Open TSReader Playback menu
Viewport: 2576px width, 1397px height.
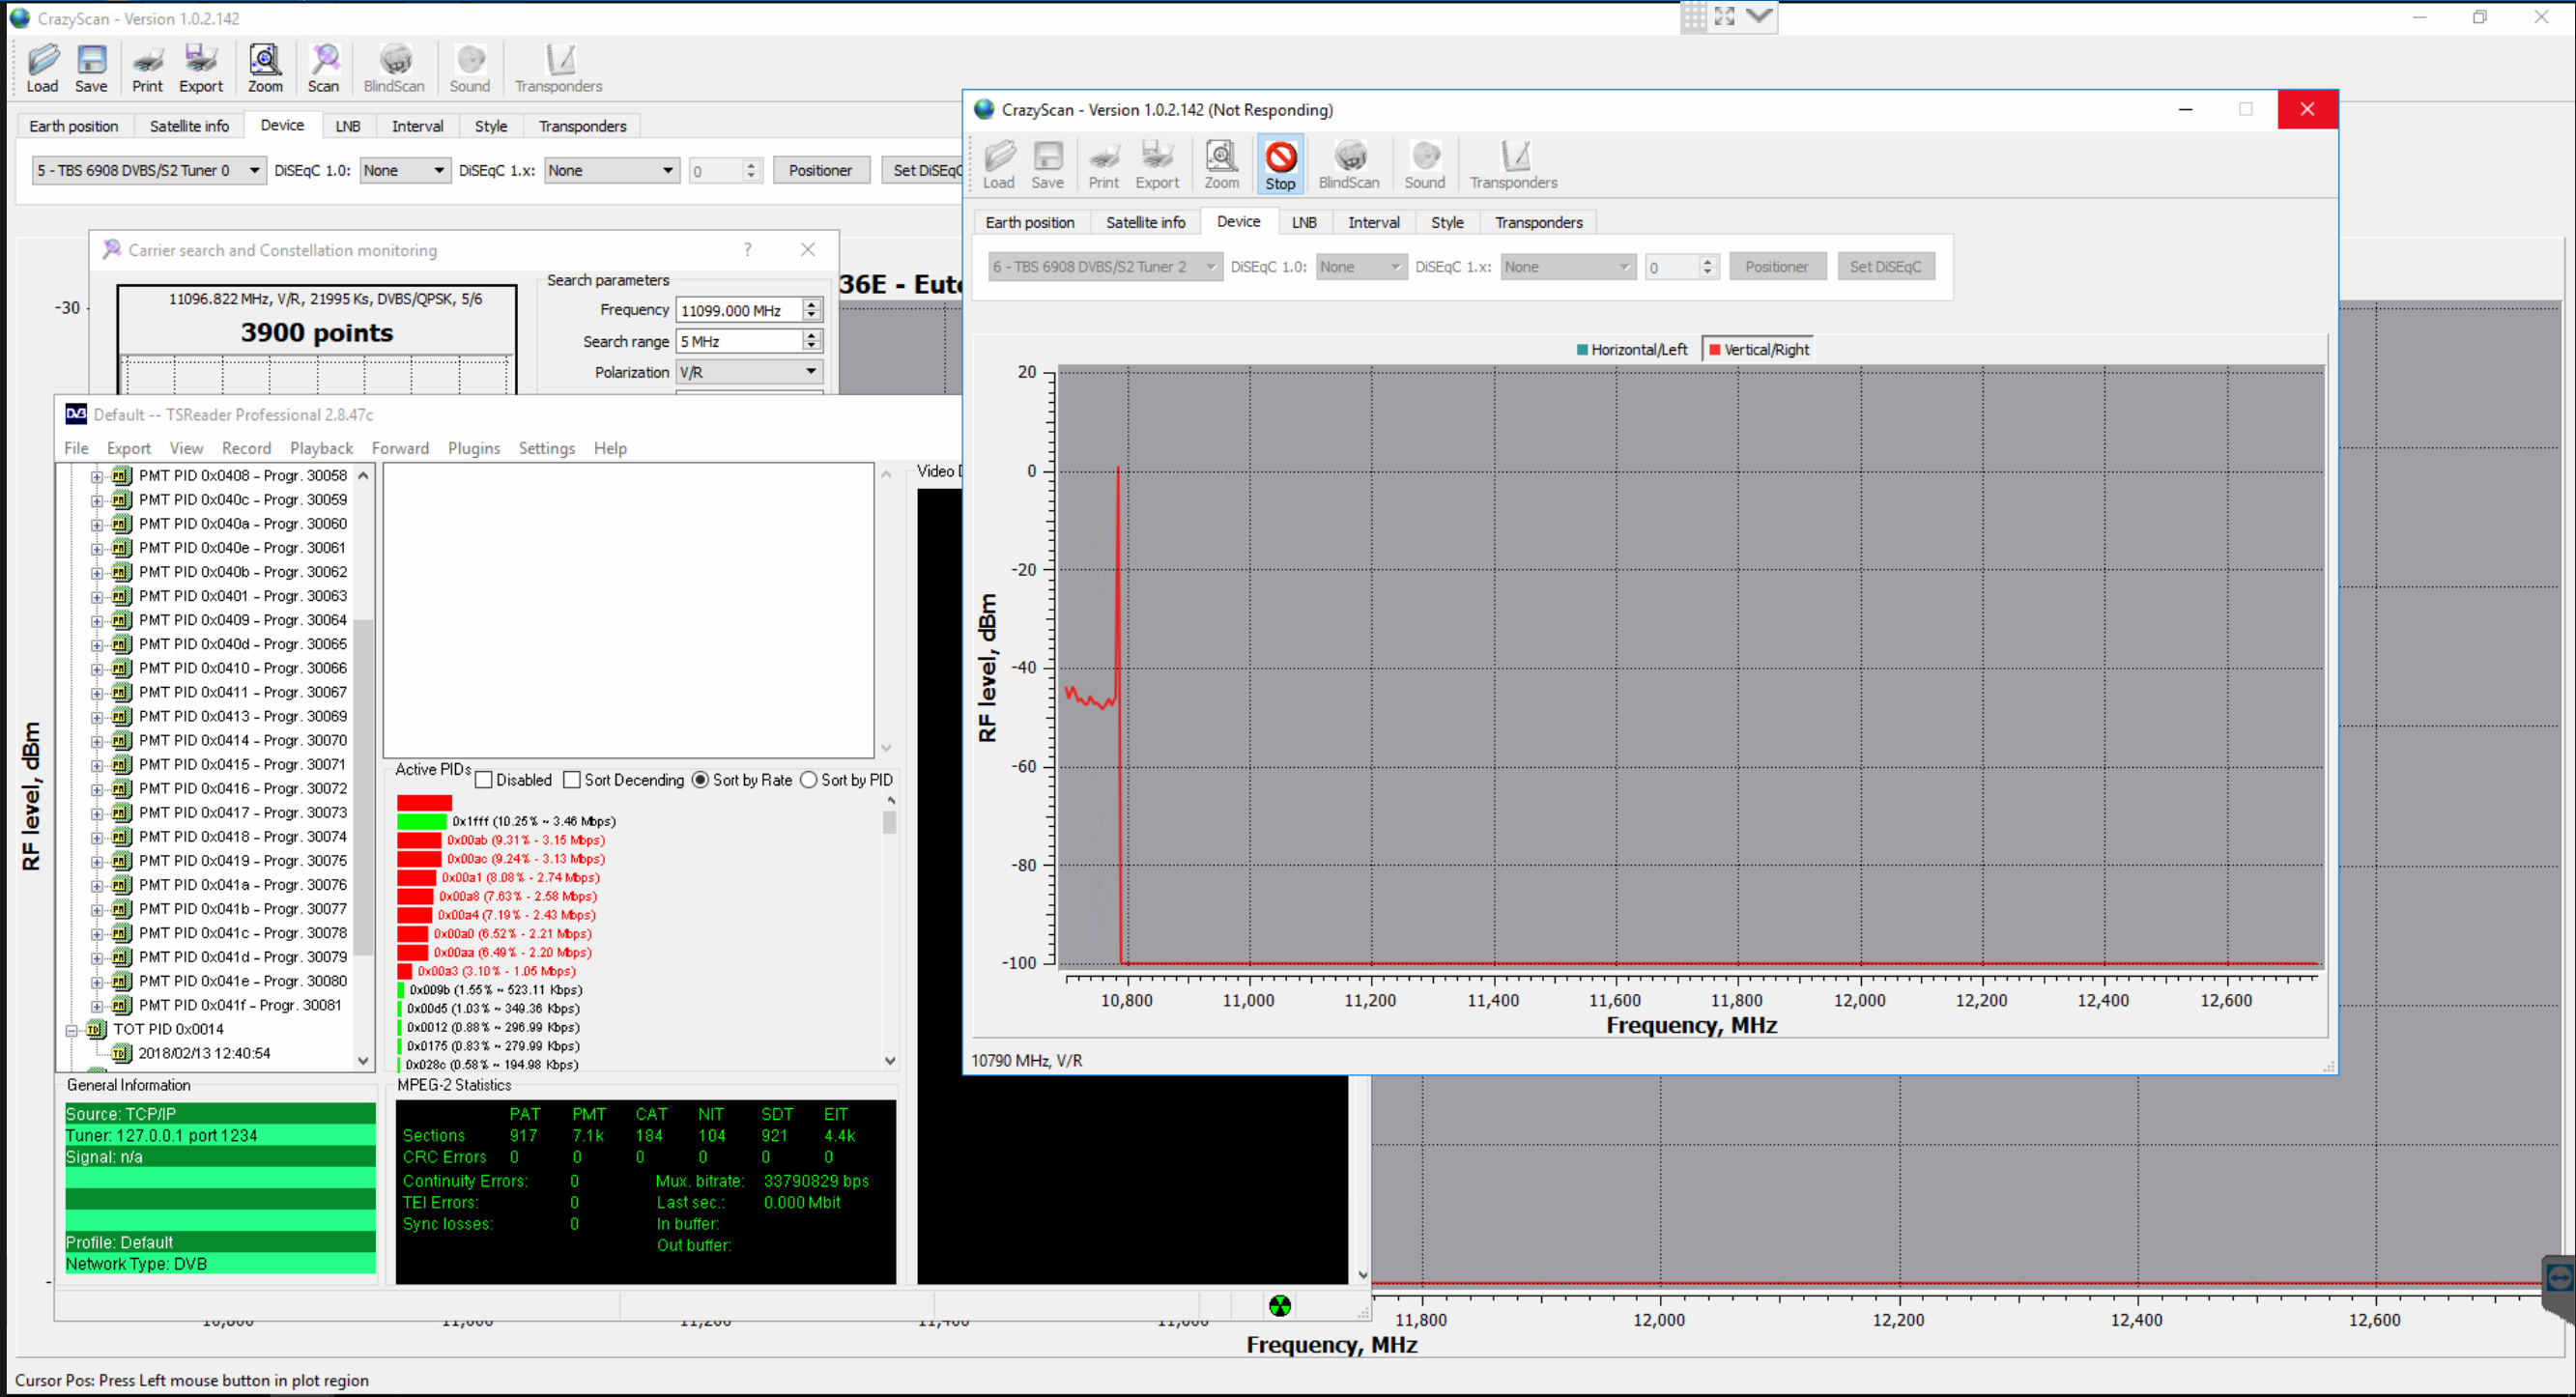[x=321, y=448]
